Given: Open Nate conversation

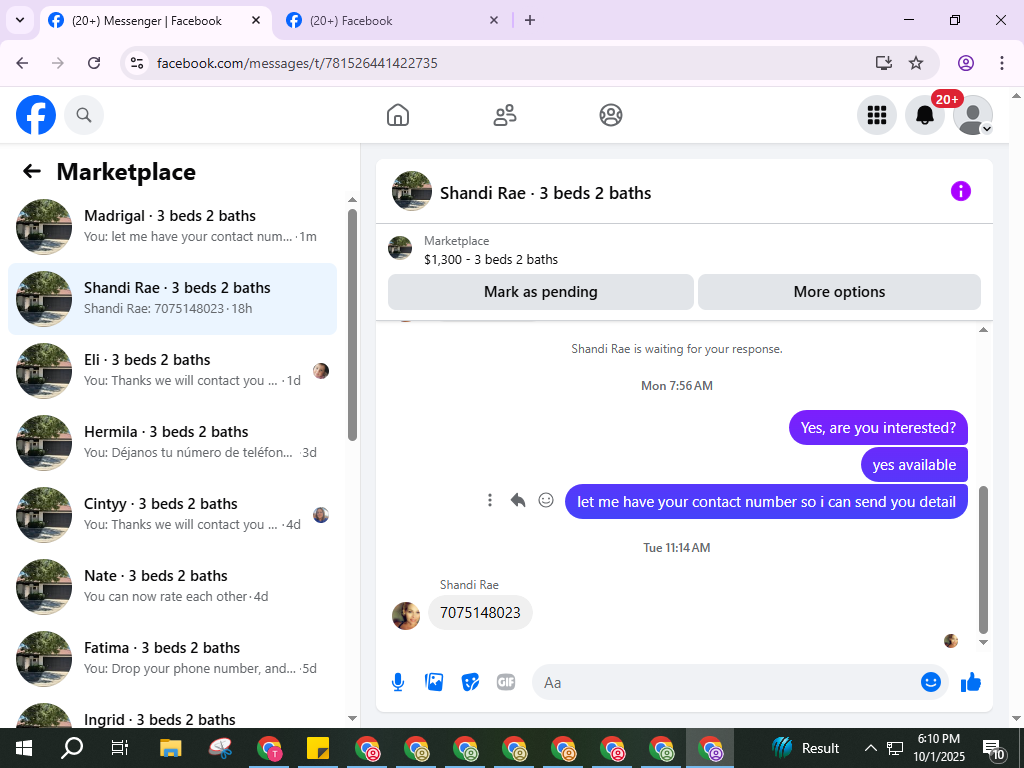Looking at the screenshot, I should tap(172, 586).
